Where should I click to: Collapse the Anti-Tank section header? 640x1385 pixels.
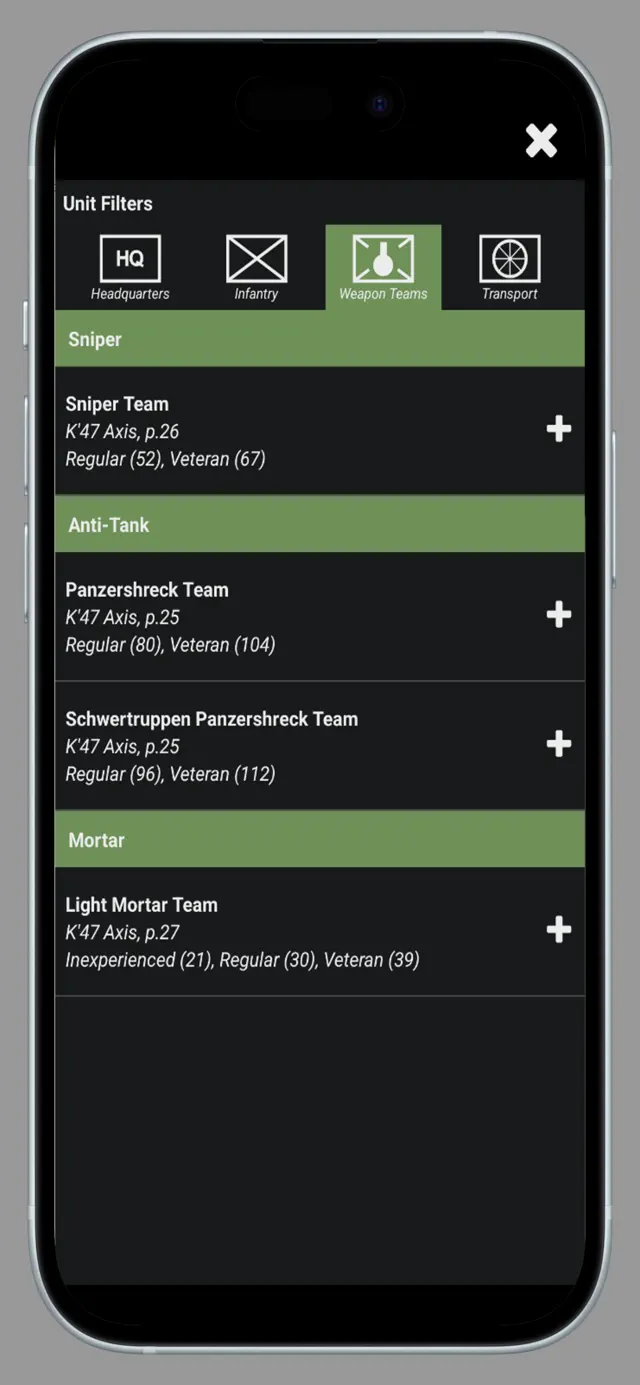(x=319, y=523)
